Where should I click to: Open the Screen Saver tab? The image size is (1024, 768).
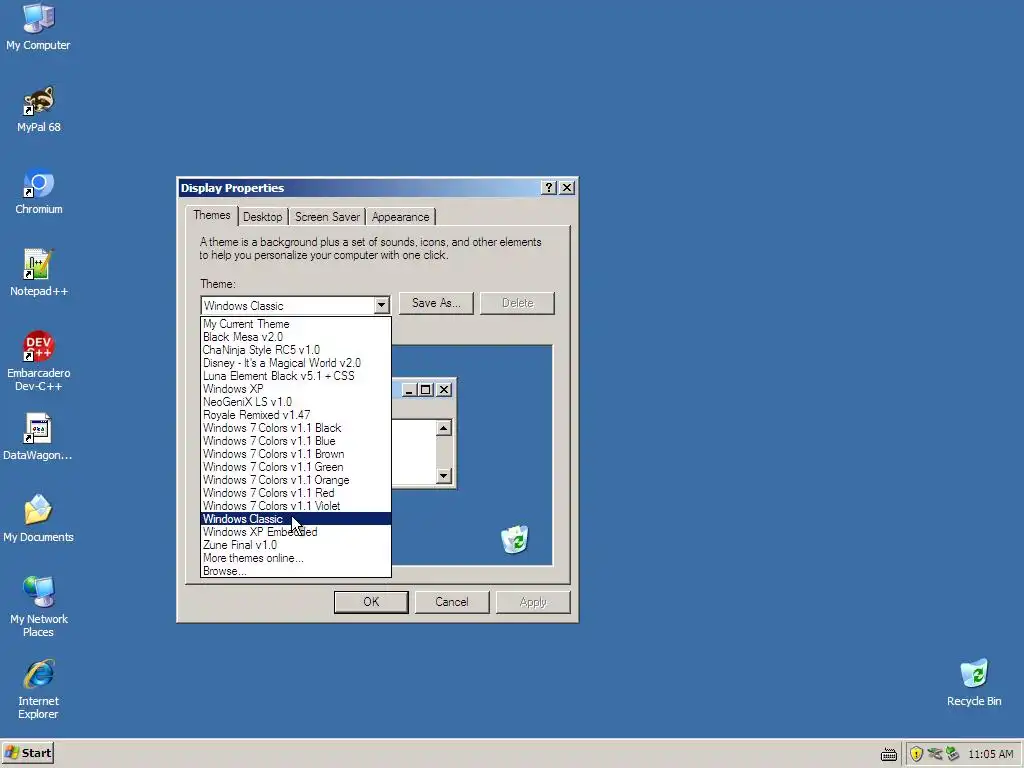(x=327, y=217)
